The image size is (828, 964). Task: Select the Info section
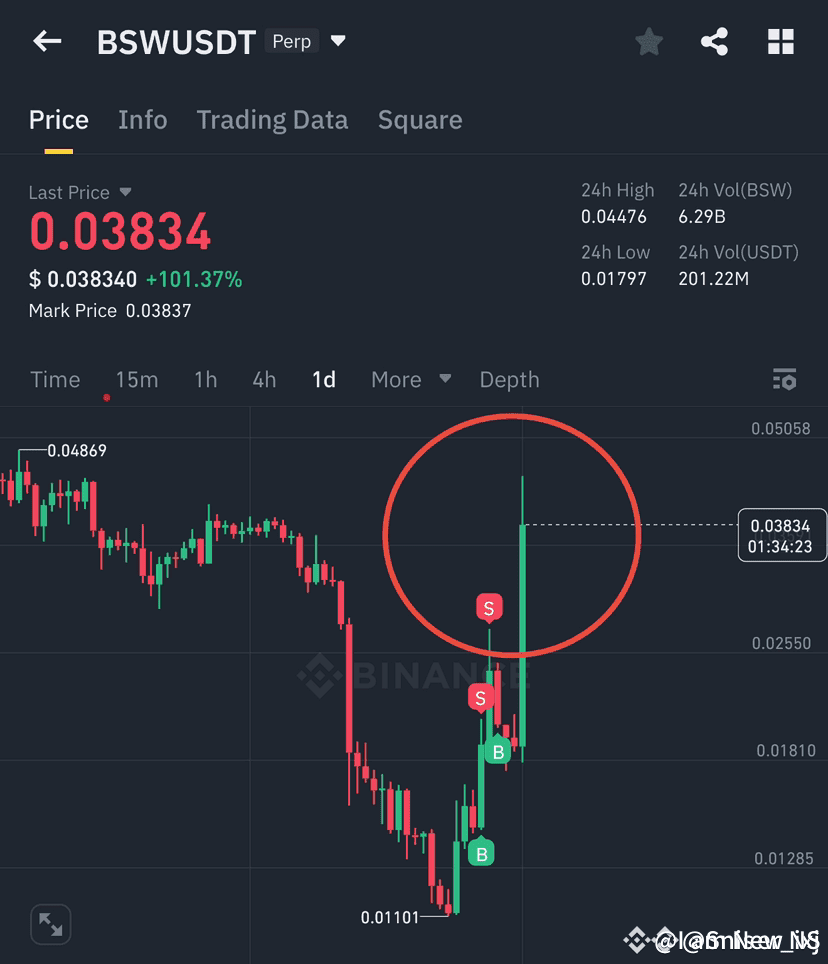click(142, 120)
